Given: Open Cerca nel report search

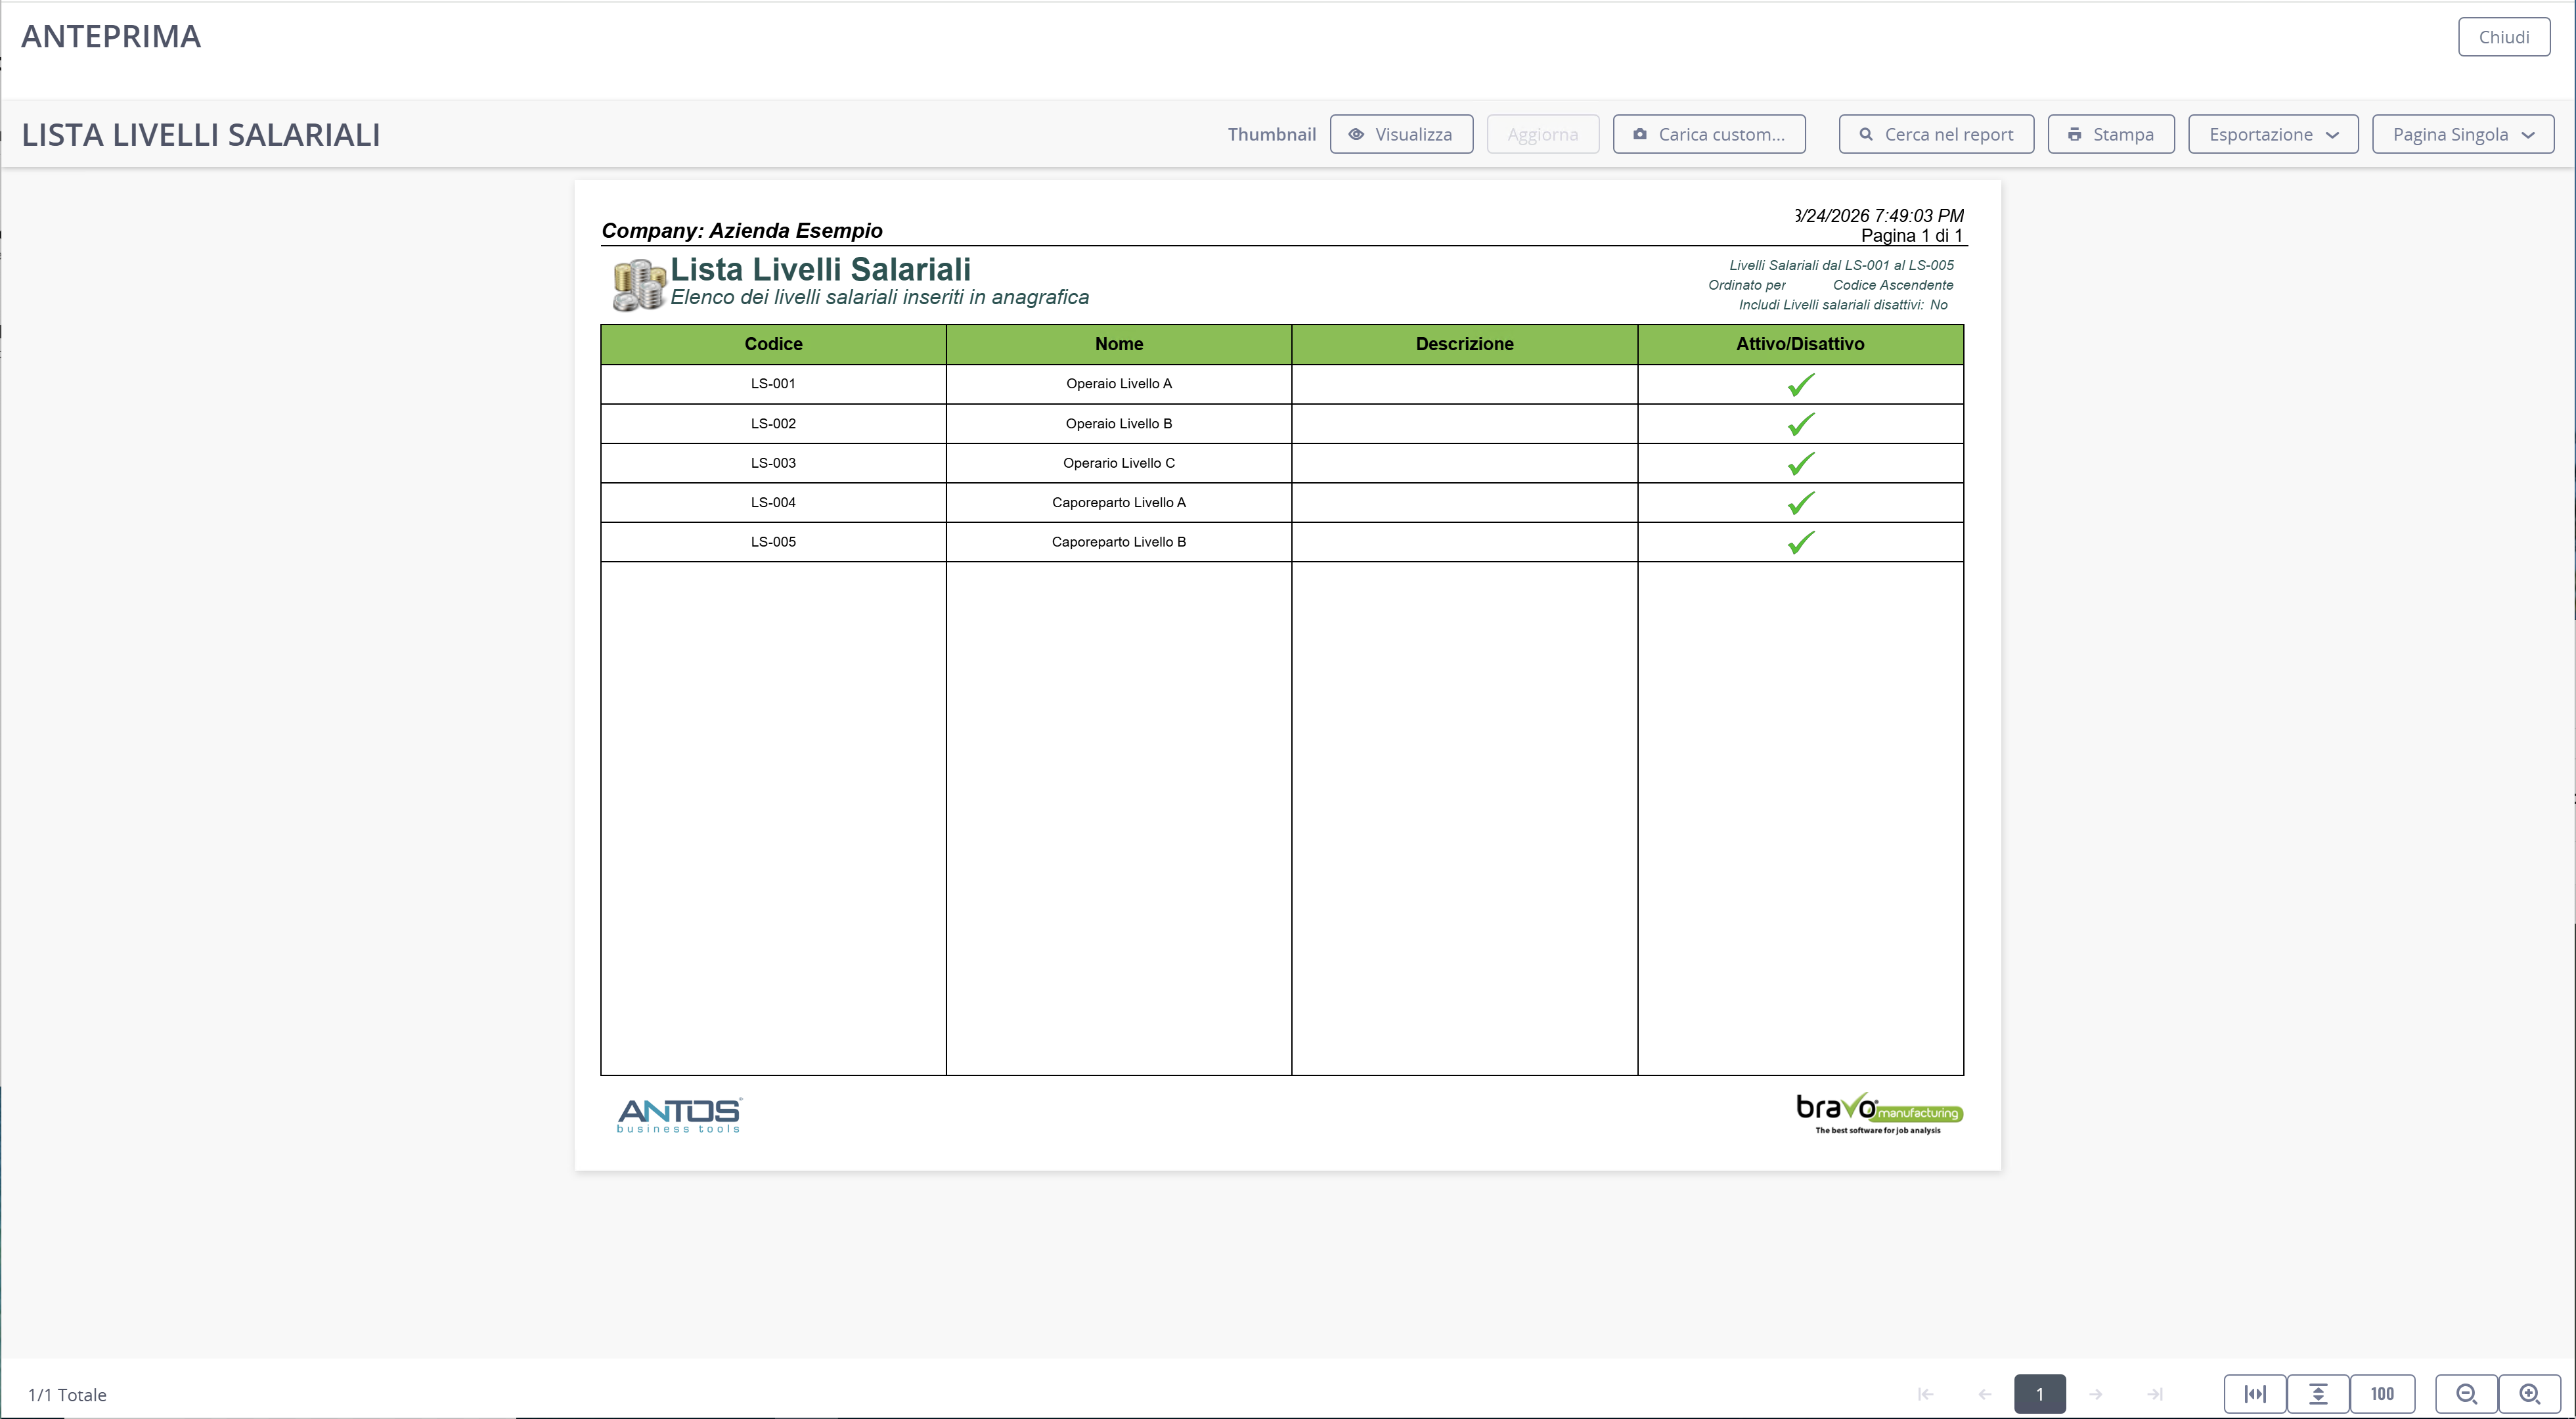Looking at the screenshot, I should [x=1936, y=134].
